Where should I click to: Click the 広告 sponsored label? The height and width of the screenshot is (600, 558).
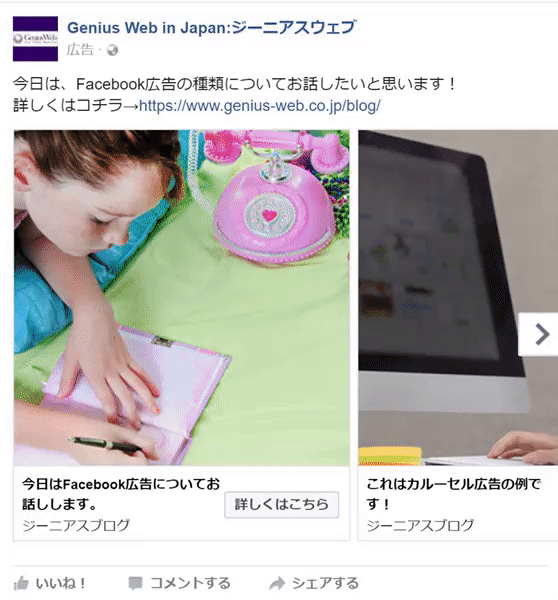pyautogui.click(x=80, y=50)
